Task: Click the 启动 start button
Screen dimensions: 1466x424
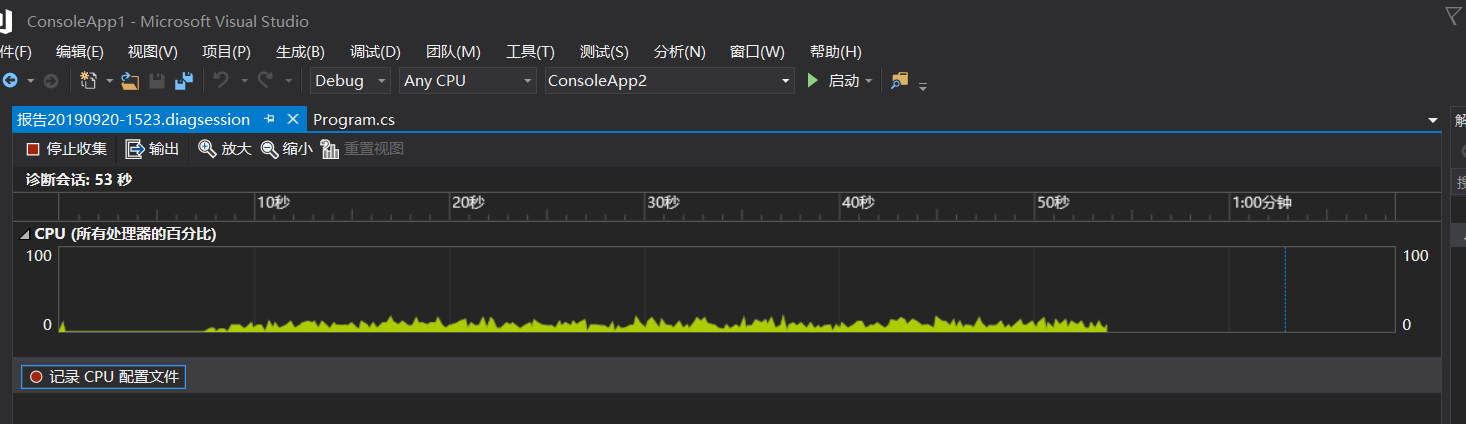Action: point(835,80)
